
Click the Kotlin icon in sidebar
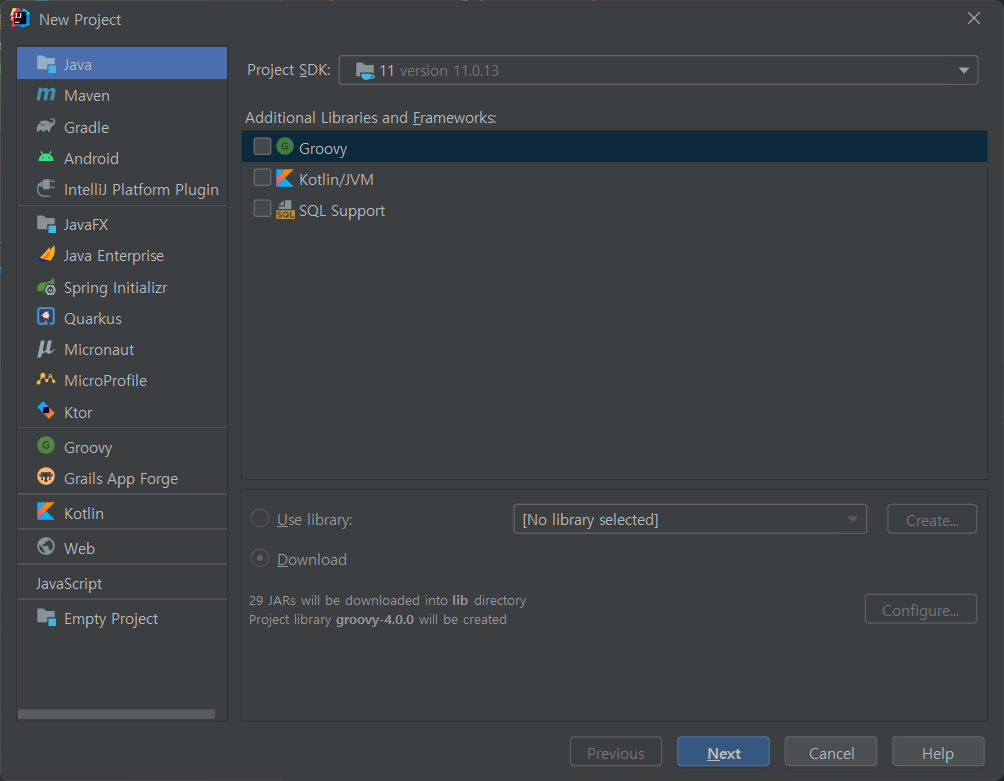46,511
